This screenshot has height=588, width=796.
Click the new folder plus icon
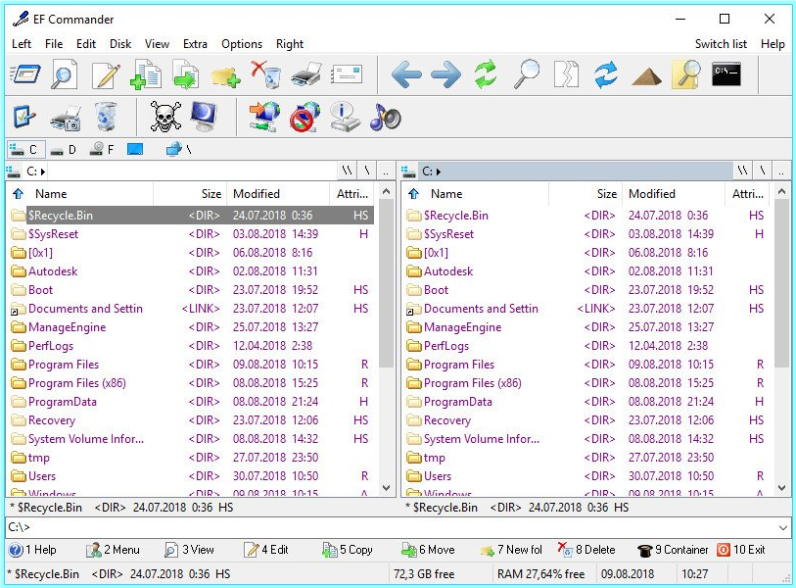(225, 76)
